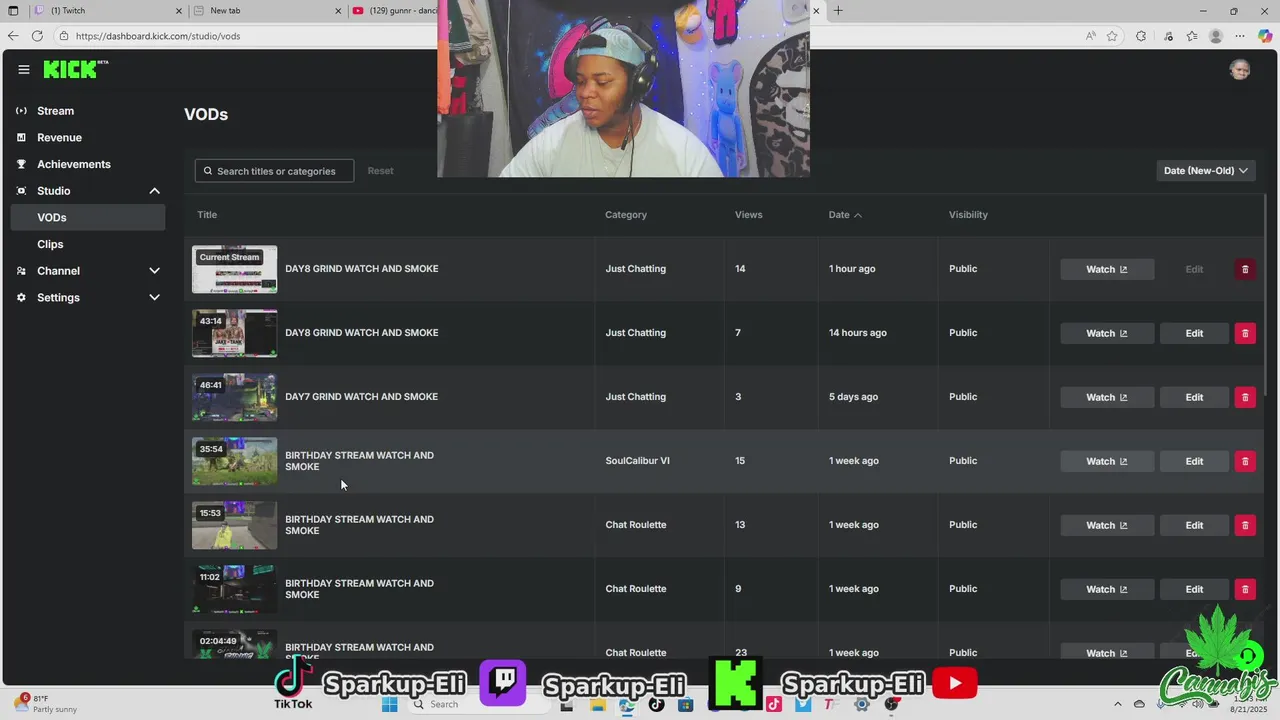1280x720 pixels.
Task: Click the Views column header
Action: coord(748,215)
